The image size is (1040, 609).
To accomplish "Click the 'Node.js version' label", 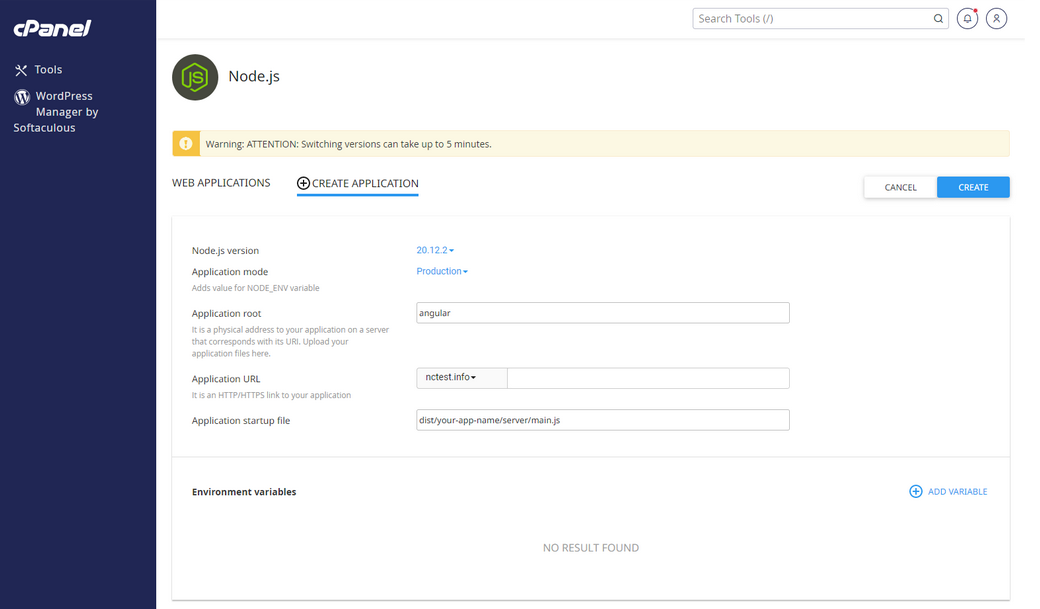I will (x=226, y=251).
